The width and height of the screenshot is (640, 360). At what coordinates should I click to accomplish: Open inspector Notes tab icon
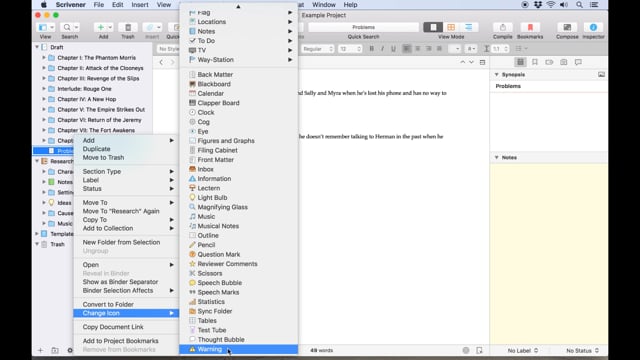tap(520, 62)
